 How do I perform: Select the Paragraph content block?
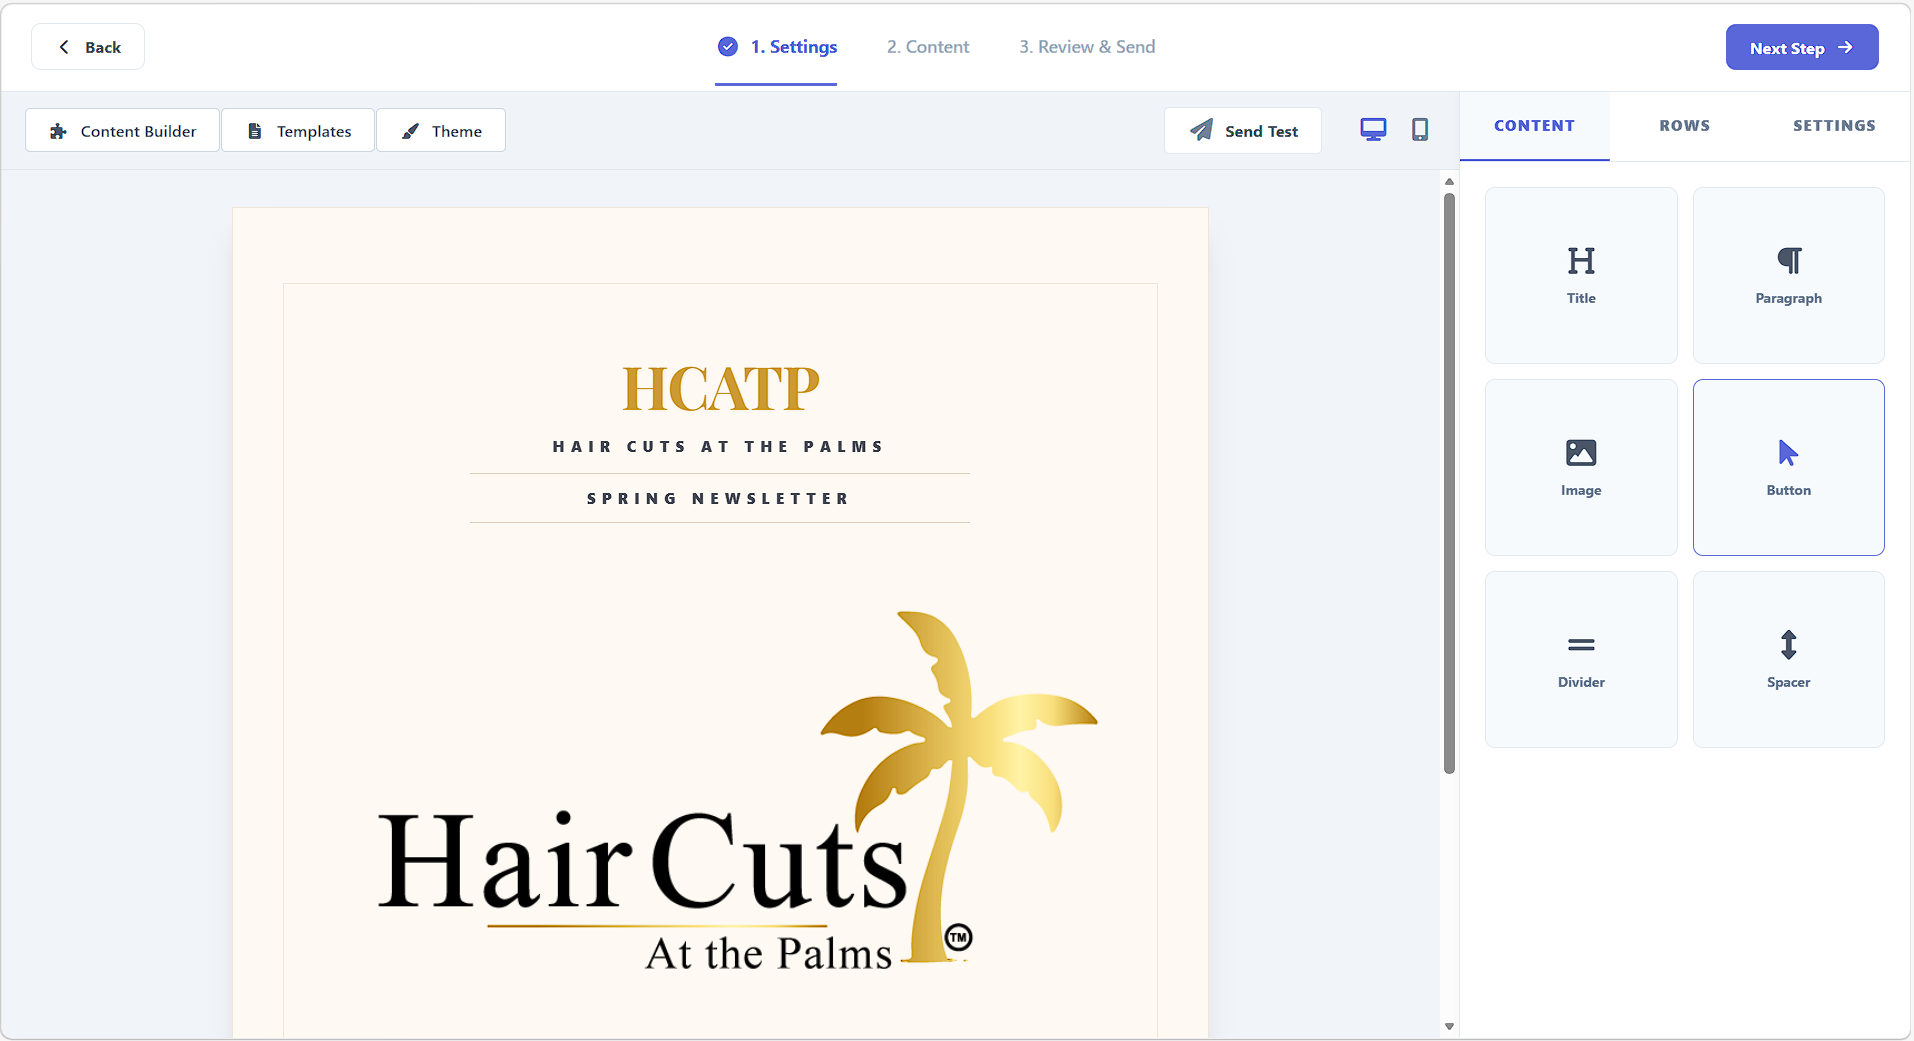[1787, 274]
